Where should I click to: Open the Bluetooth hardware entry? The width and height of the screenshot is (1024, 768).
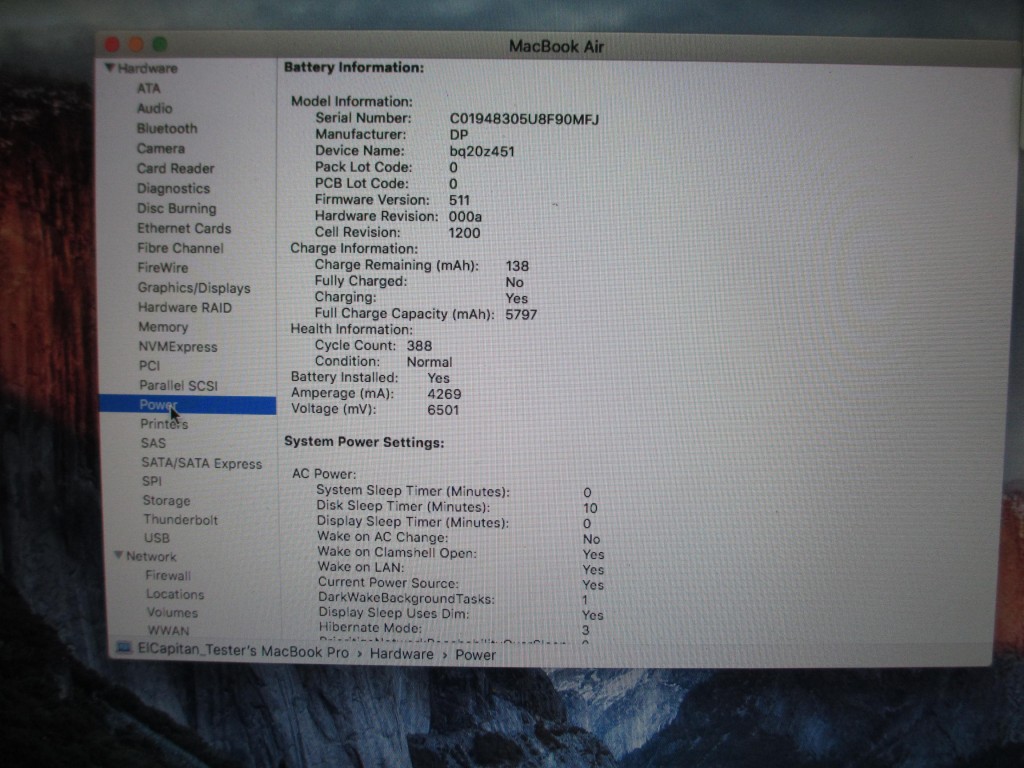pos(167,129)
